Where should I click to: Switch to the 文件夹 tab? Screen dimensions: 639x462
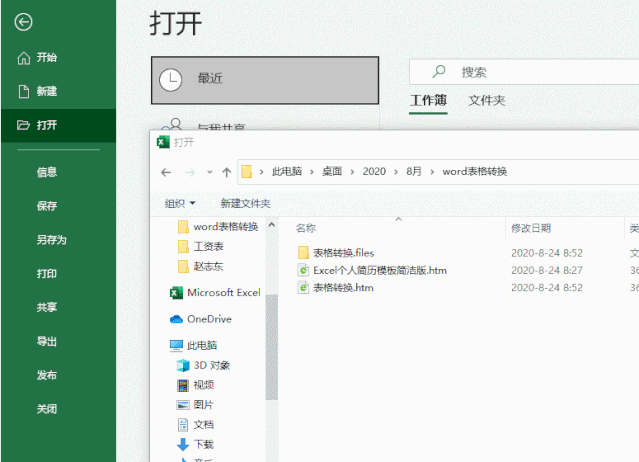pos(487,100)
